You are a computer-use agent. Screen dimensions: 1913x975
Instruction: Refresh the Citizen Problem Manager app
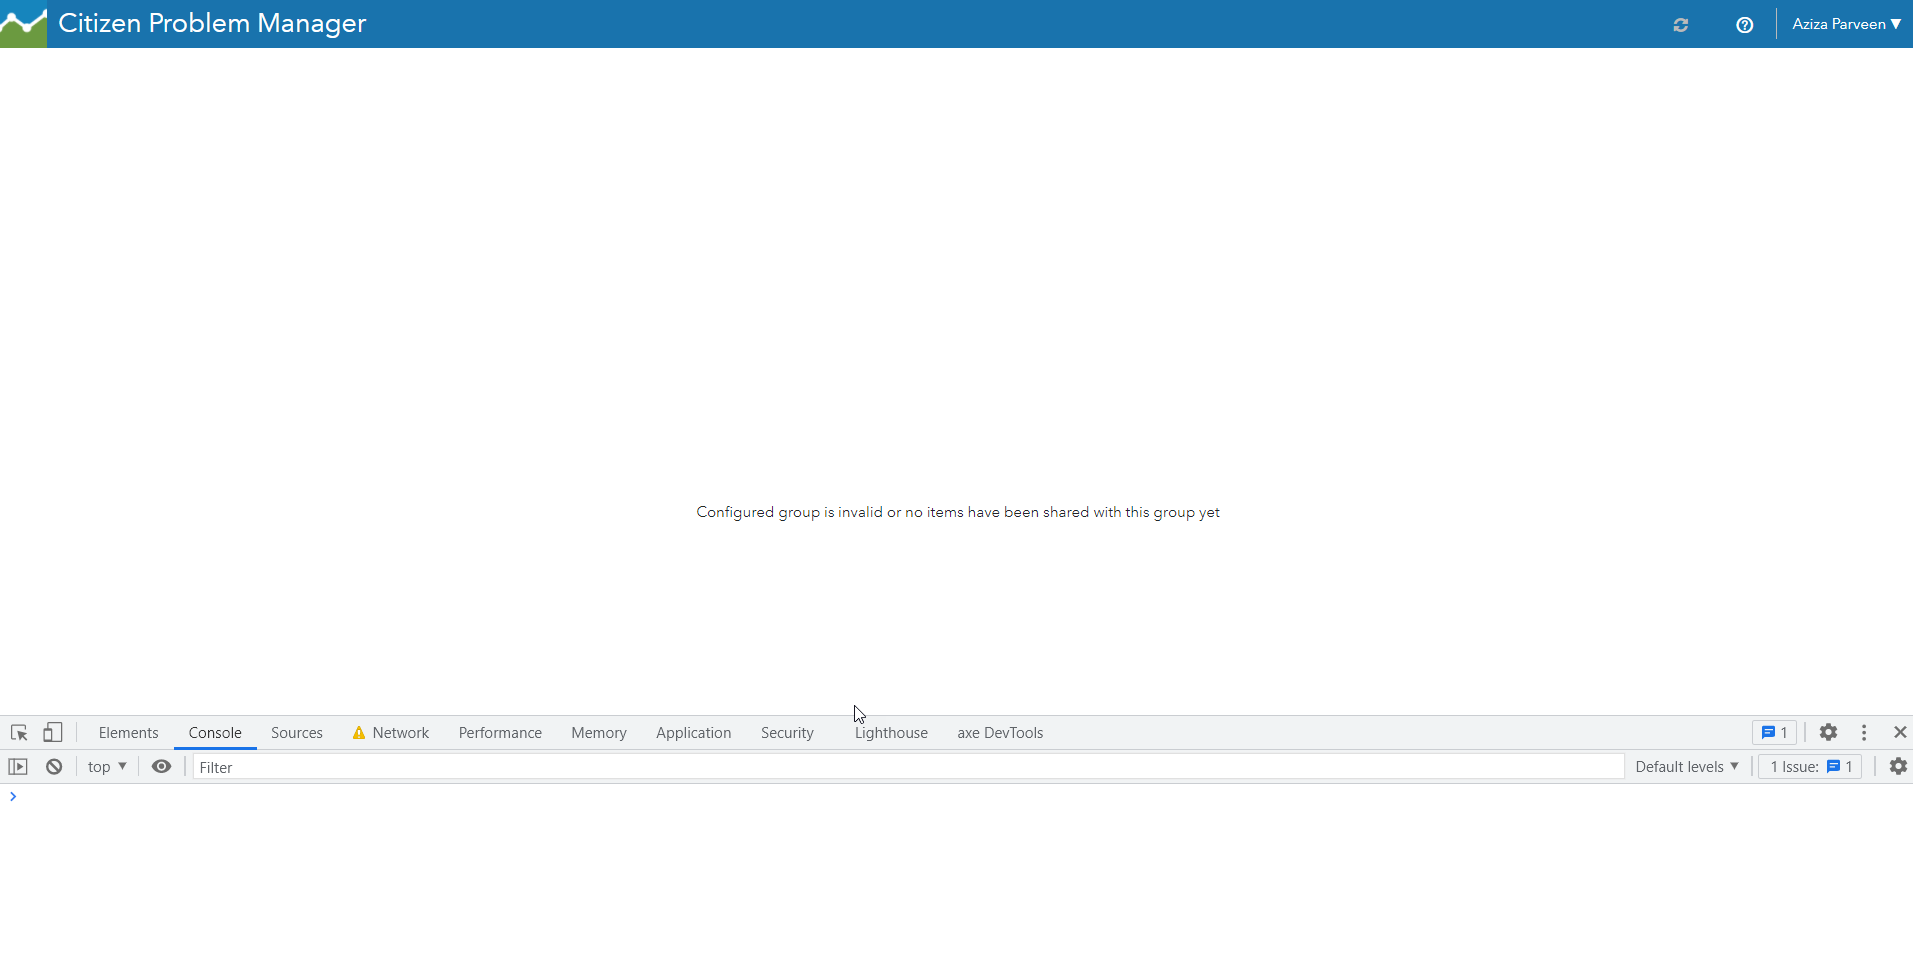pos(1681,24)
